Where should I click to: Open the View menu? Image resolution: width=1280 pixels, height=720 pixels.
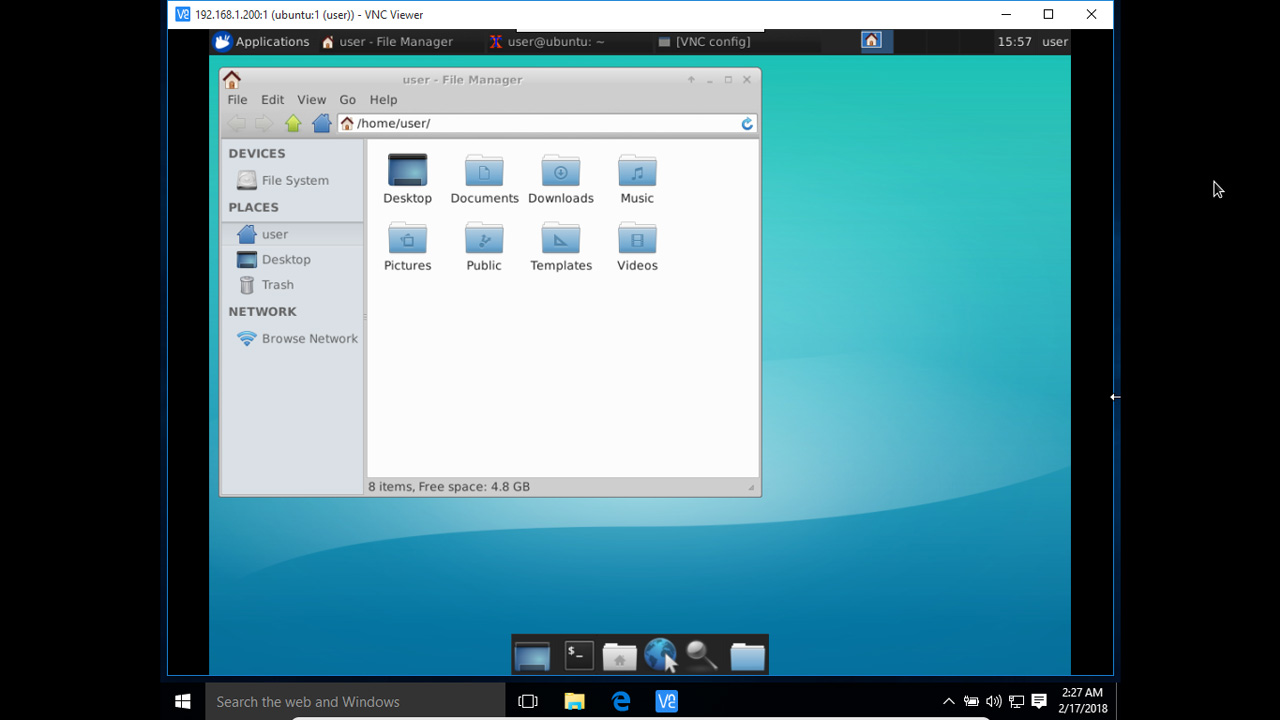click(311, 99)
